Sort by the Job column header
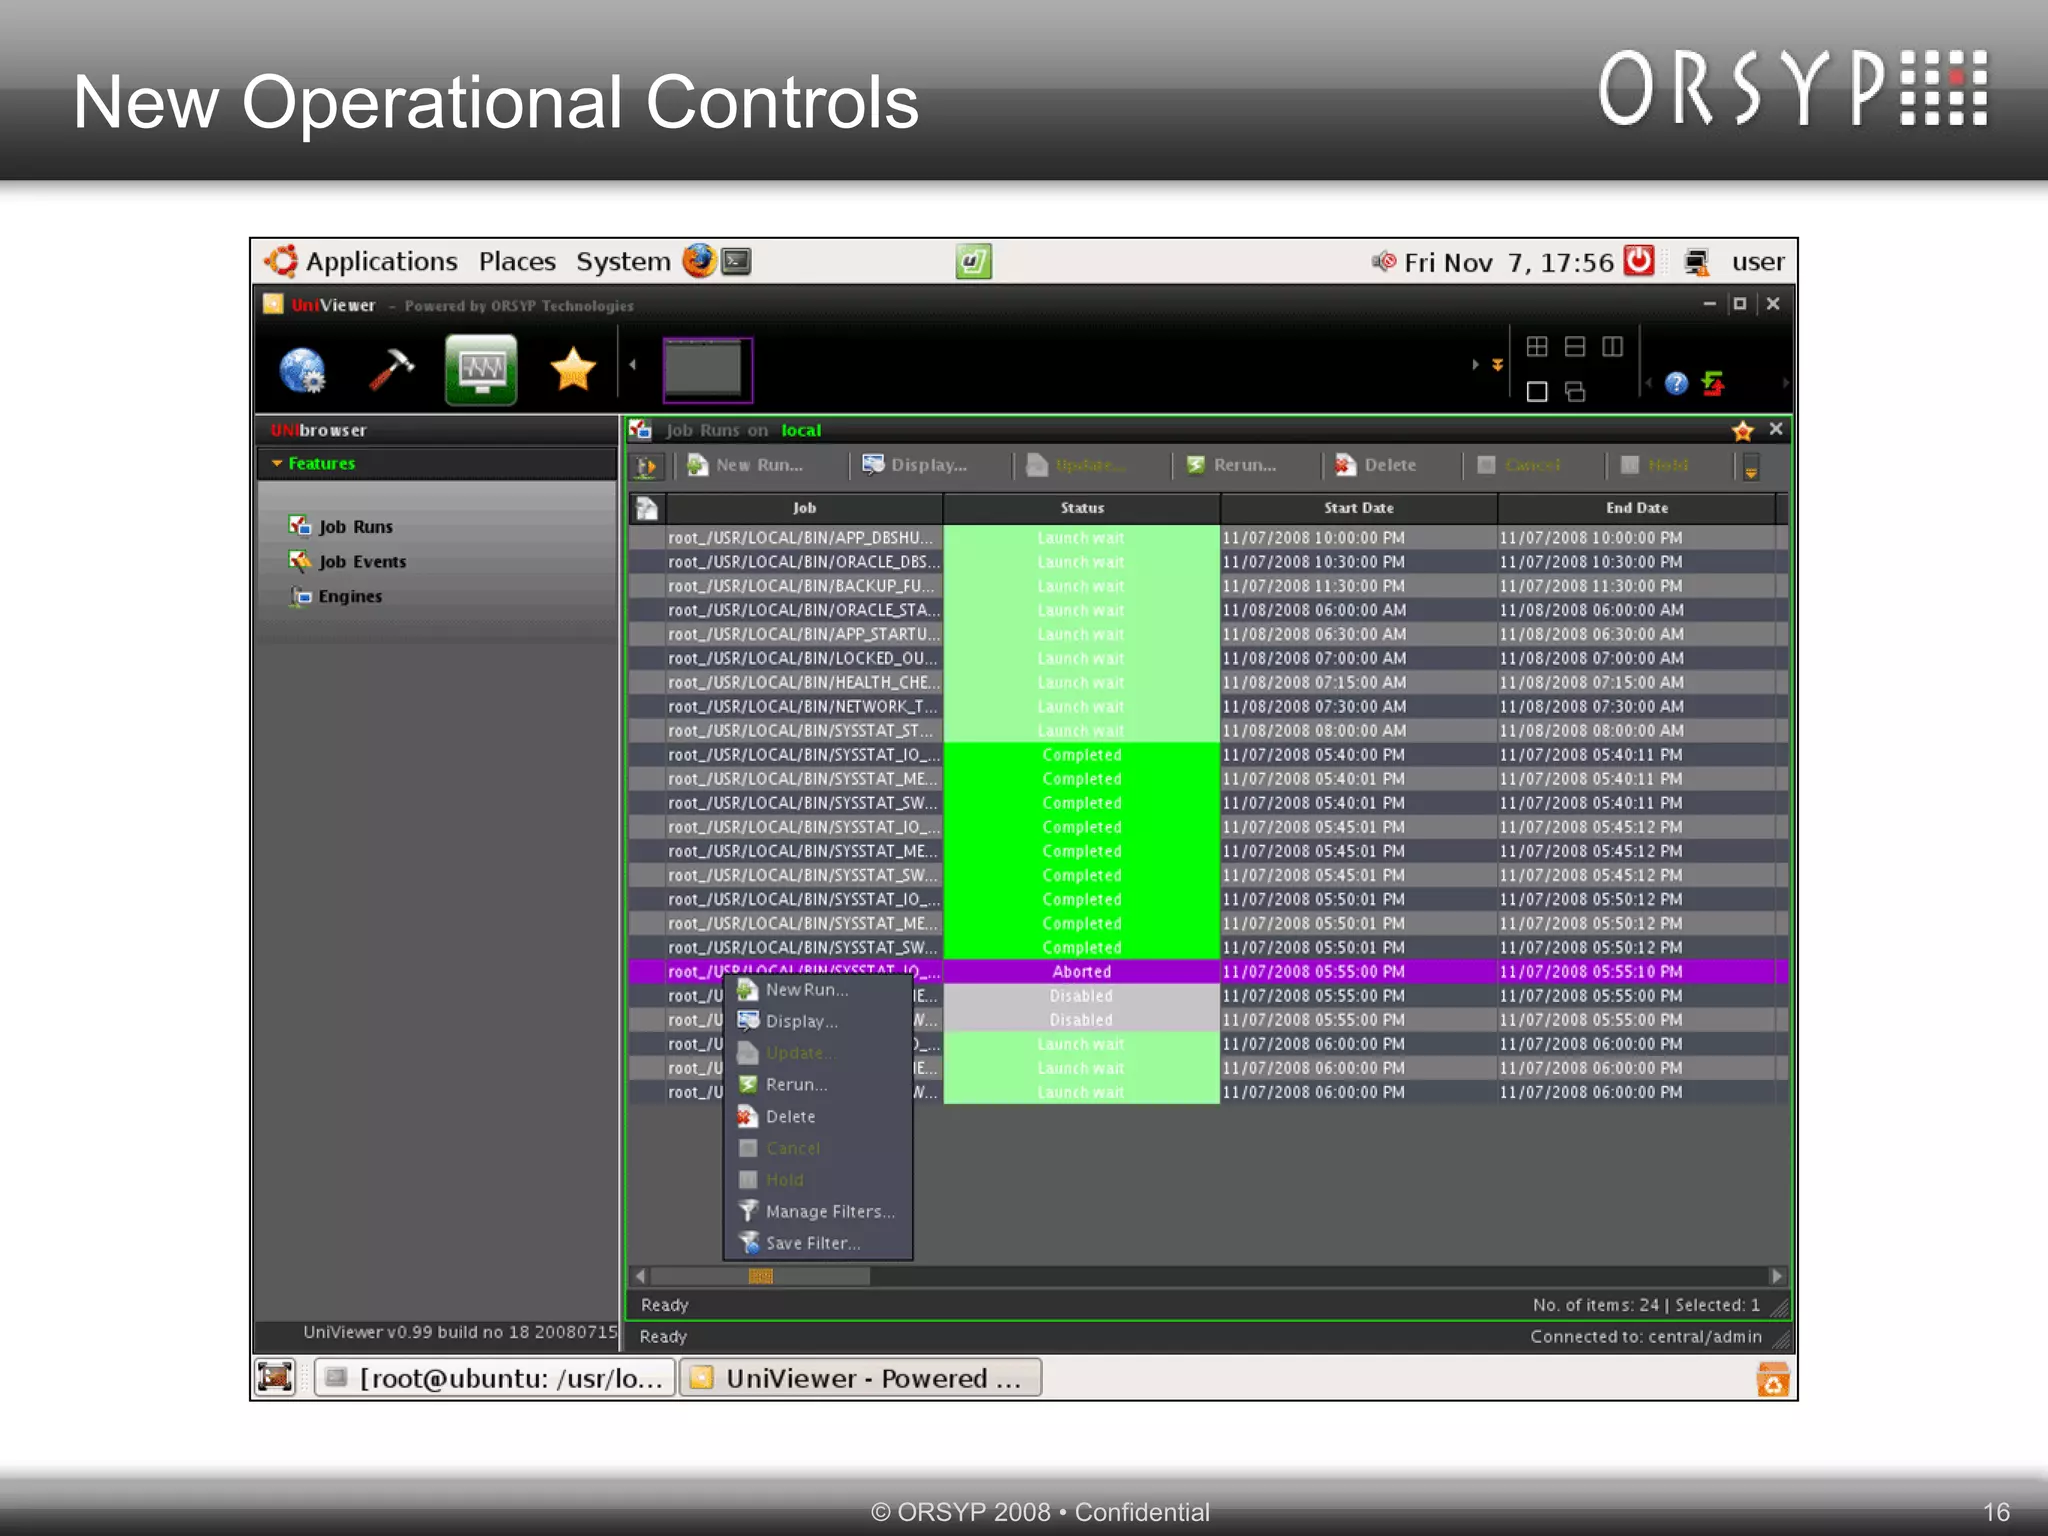2048x1536 pixels. tap(804, 508)
